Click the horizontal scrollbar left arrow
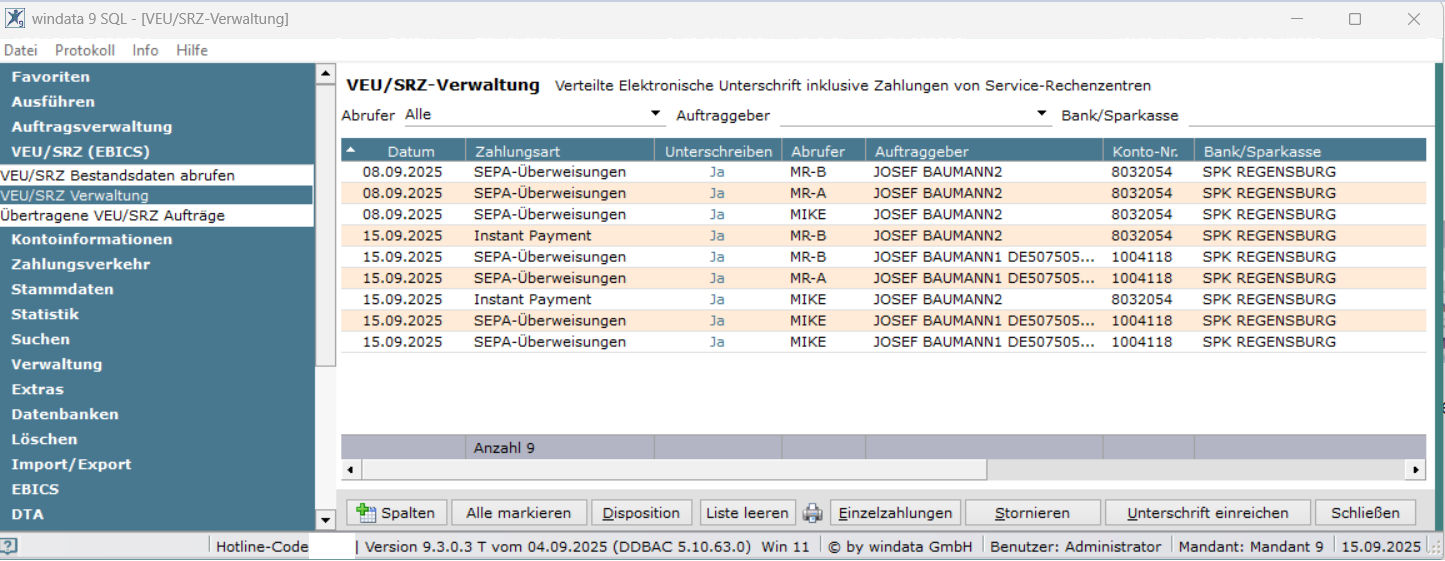Image resolution: width=1445 pixels, height=561 pixels. [351, 469]
